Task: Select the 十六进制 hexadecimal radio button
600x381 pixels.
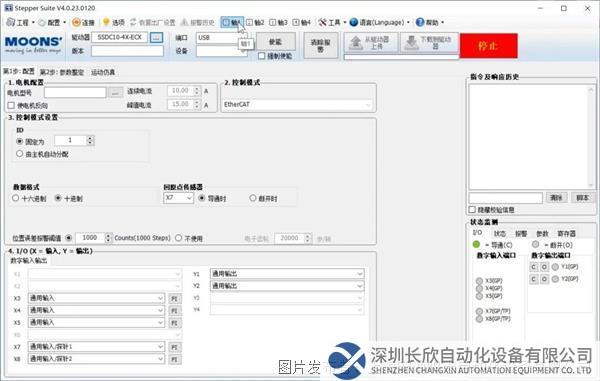Action: click(x=16, y=198)
